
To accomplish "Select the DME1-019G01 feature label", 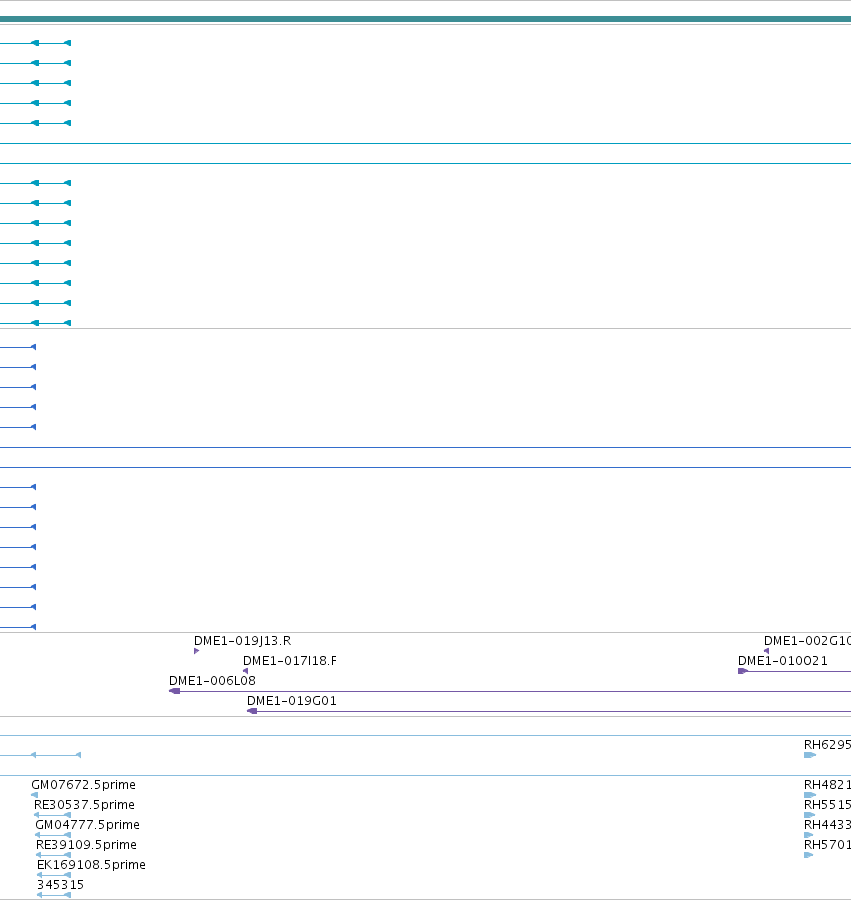I will (292, 701).
